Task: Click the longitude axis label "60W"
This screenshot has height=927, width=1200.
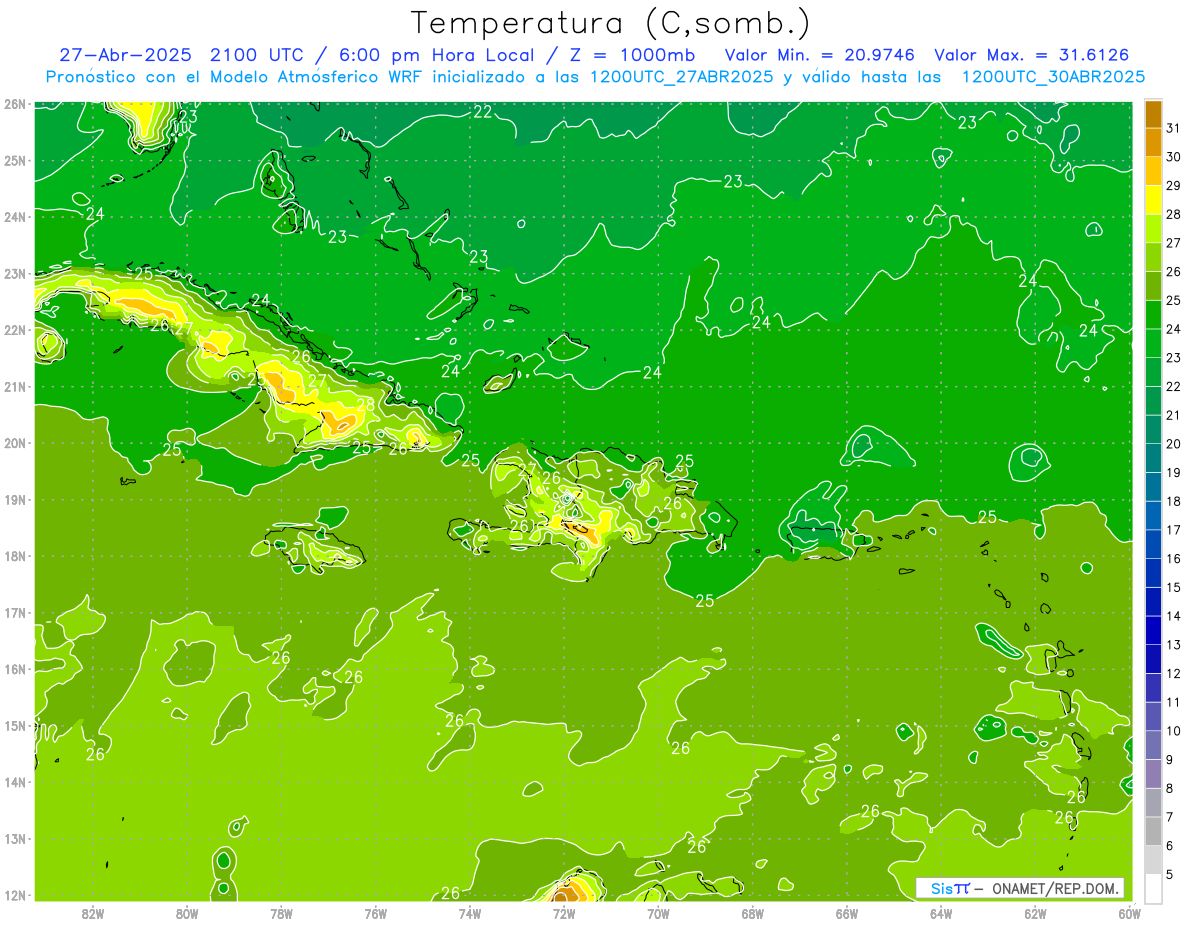Action: 1129,913
